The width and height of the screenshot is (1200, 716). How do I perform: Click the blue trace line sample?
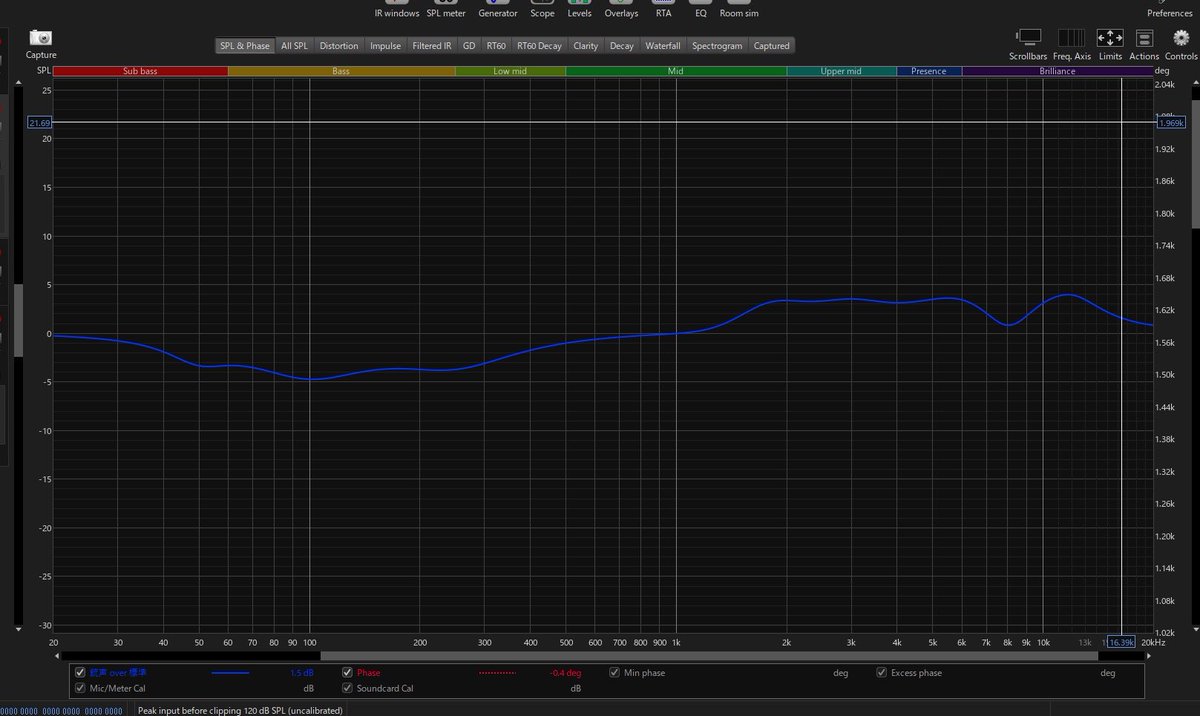(230, 673)
